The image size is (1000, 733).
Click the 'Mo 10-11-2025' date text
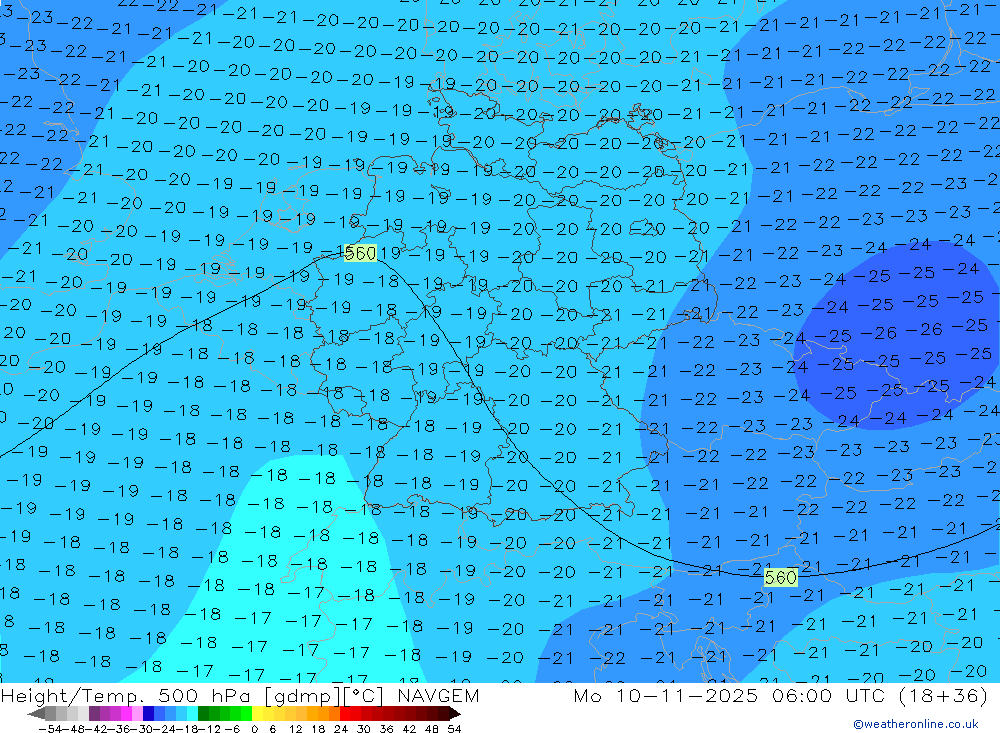click(666, 696)
